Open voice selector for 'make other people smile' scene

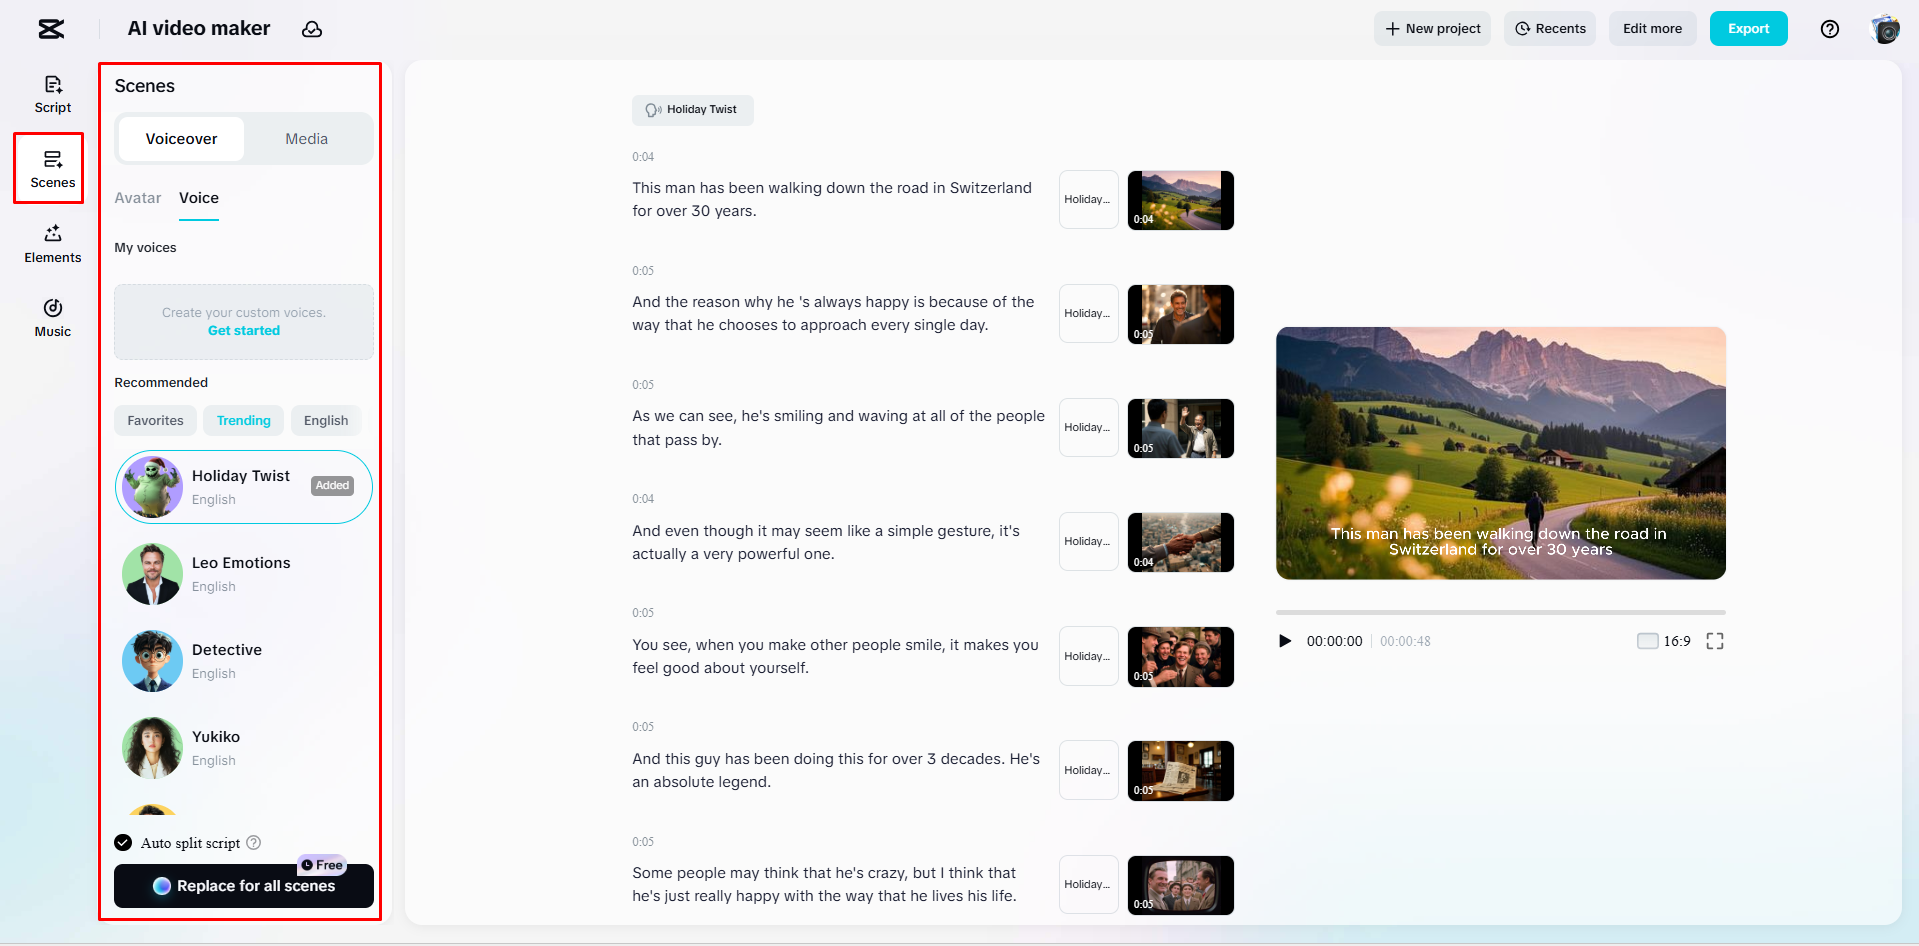(x=1088, y=656)
